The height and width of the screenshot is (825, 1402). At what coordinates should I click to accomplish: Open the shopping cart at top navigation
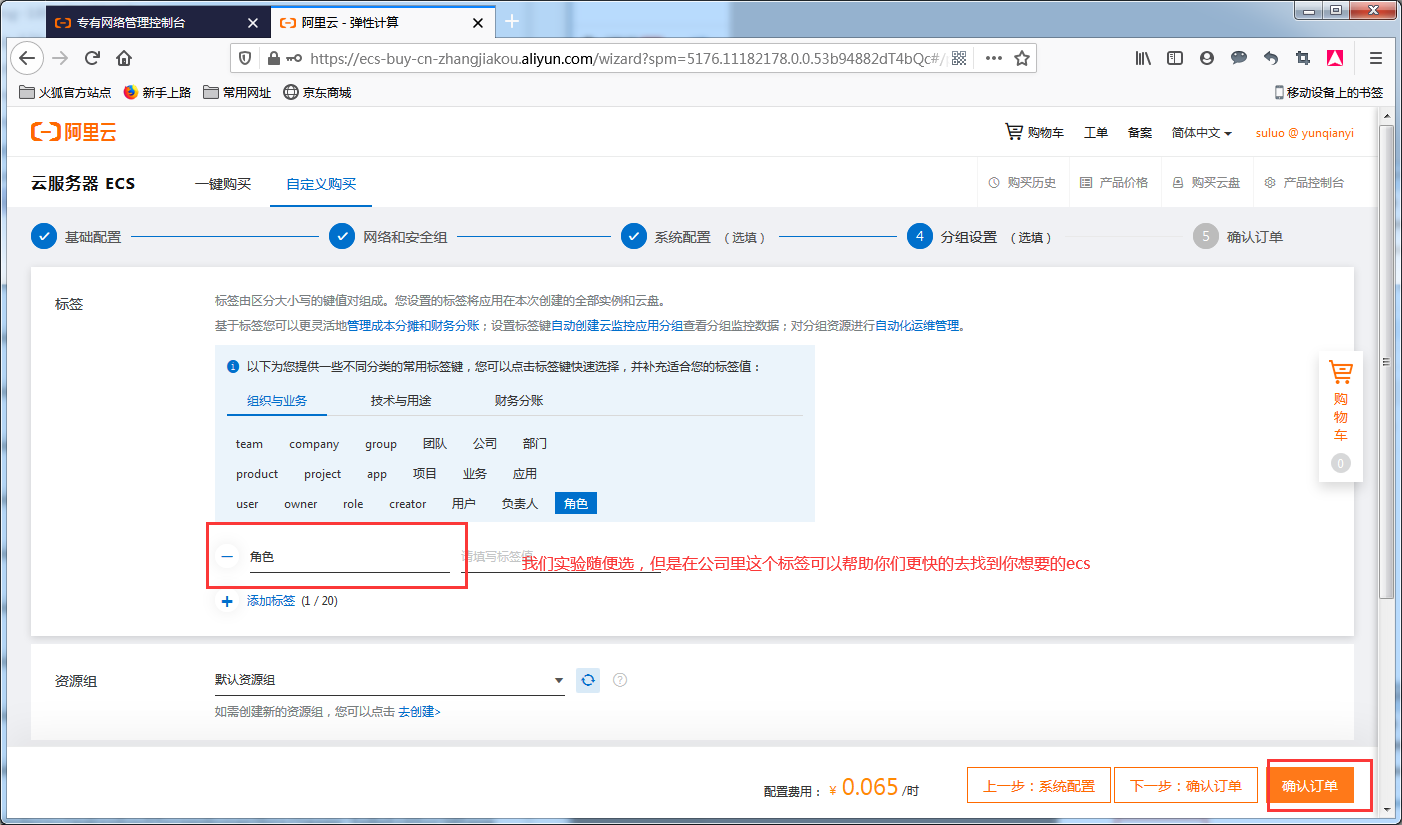1035,131
